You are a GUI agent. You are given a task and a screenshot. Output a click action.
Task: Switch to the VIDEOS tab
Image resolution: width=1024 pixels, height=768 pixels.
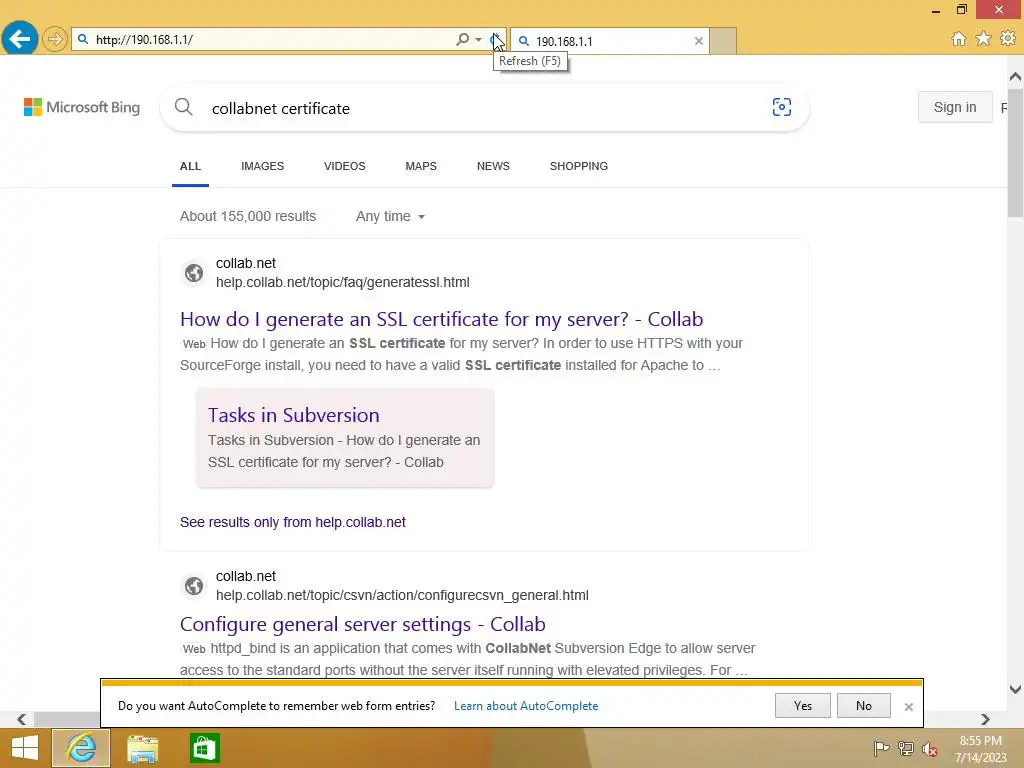click(x=345, y=167)
